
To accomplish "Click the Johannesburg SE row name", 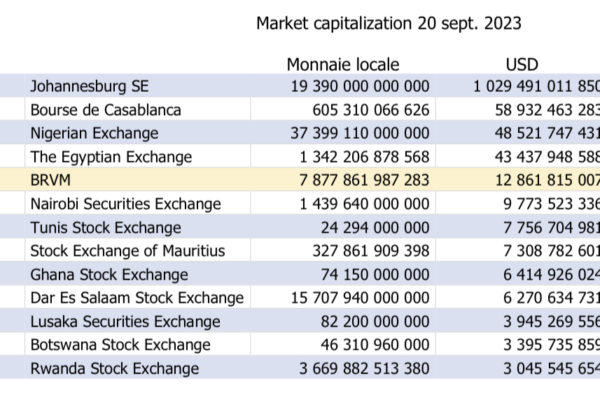I will [x=90, y=86].
